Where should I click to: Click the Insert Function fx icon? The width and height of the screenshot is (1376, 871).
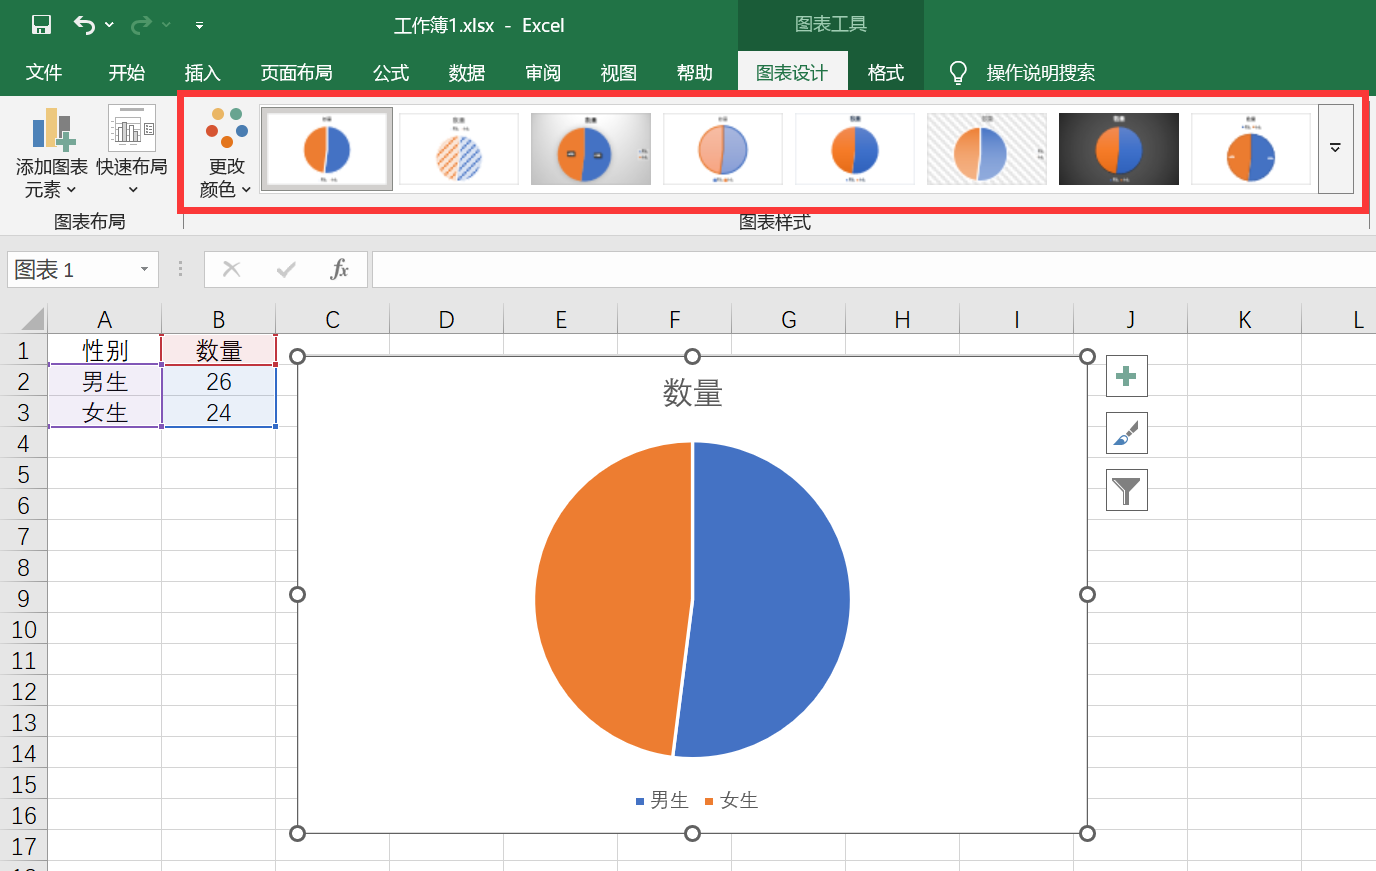click(x=340, y=269)
